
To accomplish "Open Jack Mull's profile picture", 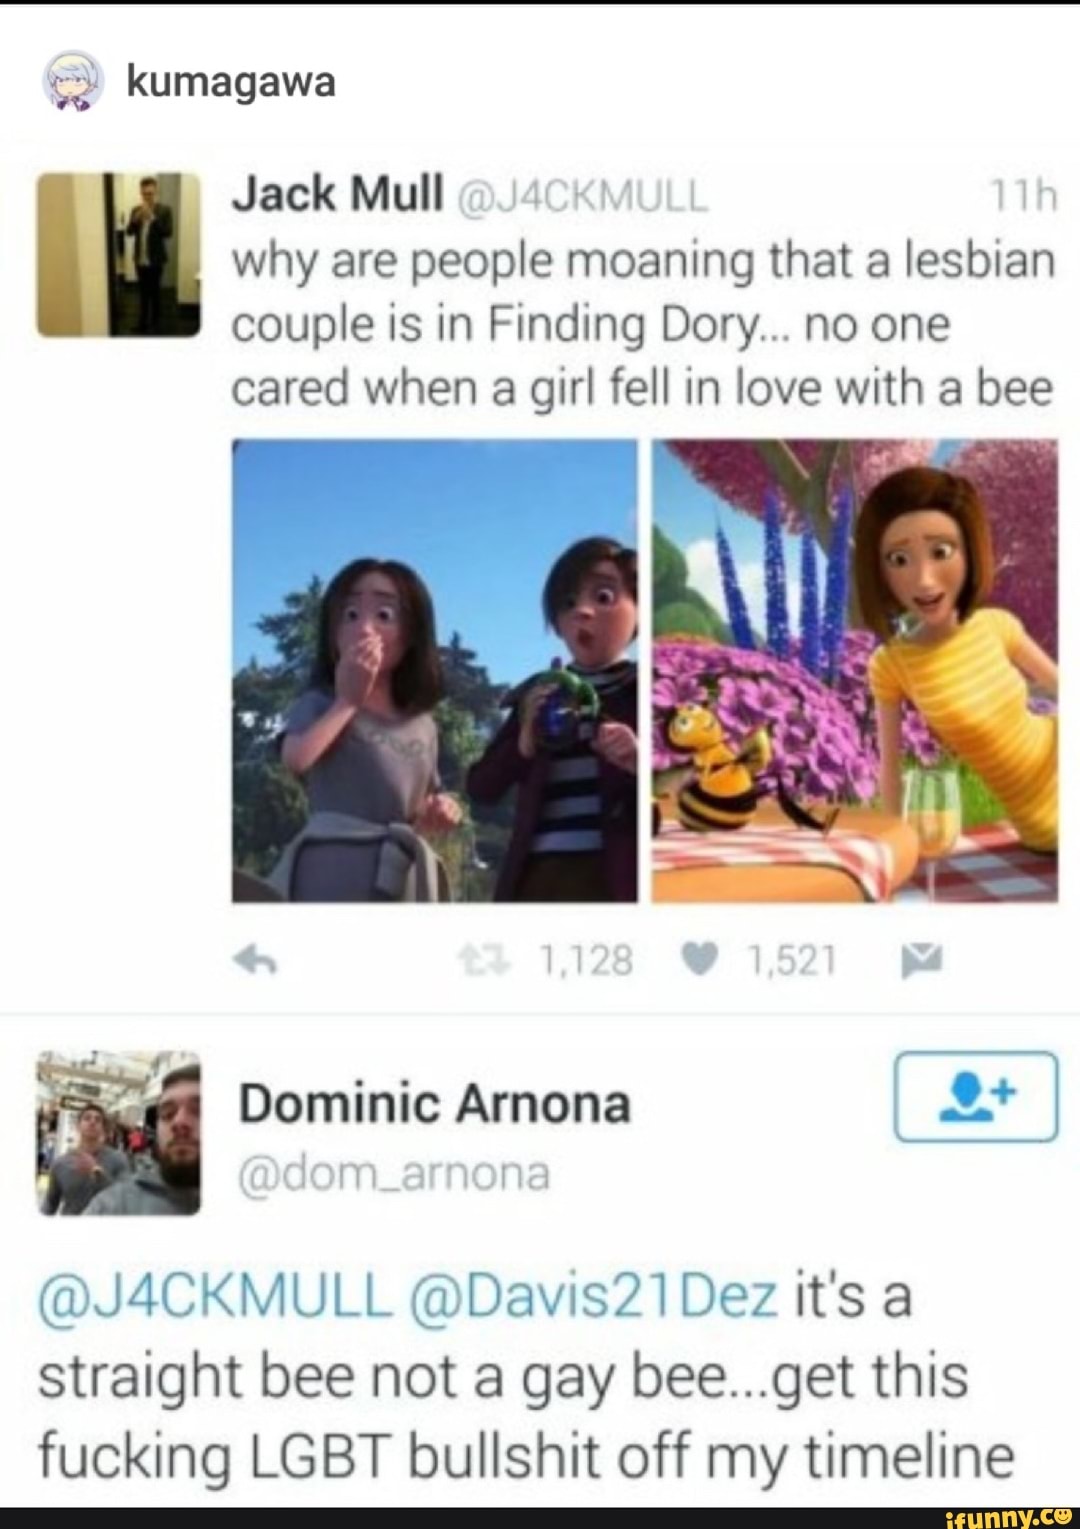I will [x=119, y=254].
